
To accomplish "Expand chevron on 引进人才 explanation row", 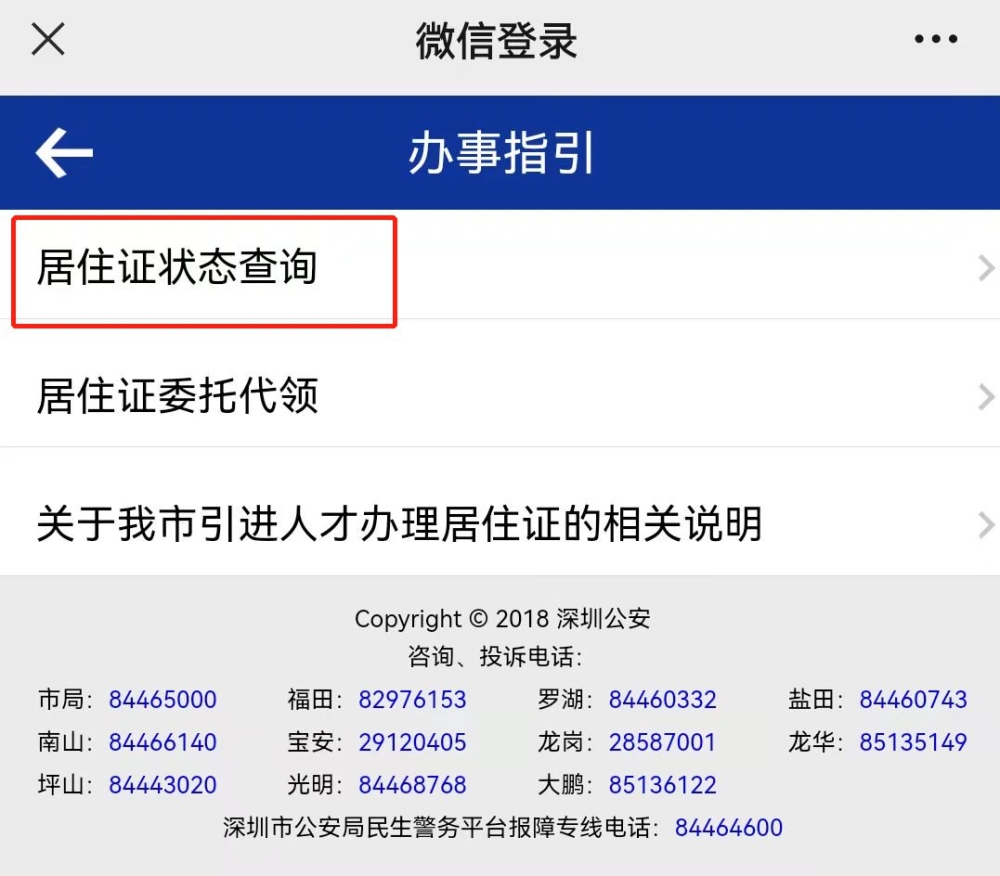I will click(986, 525).
